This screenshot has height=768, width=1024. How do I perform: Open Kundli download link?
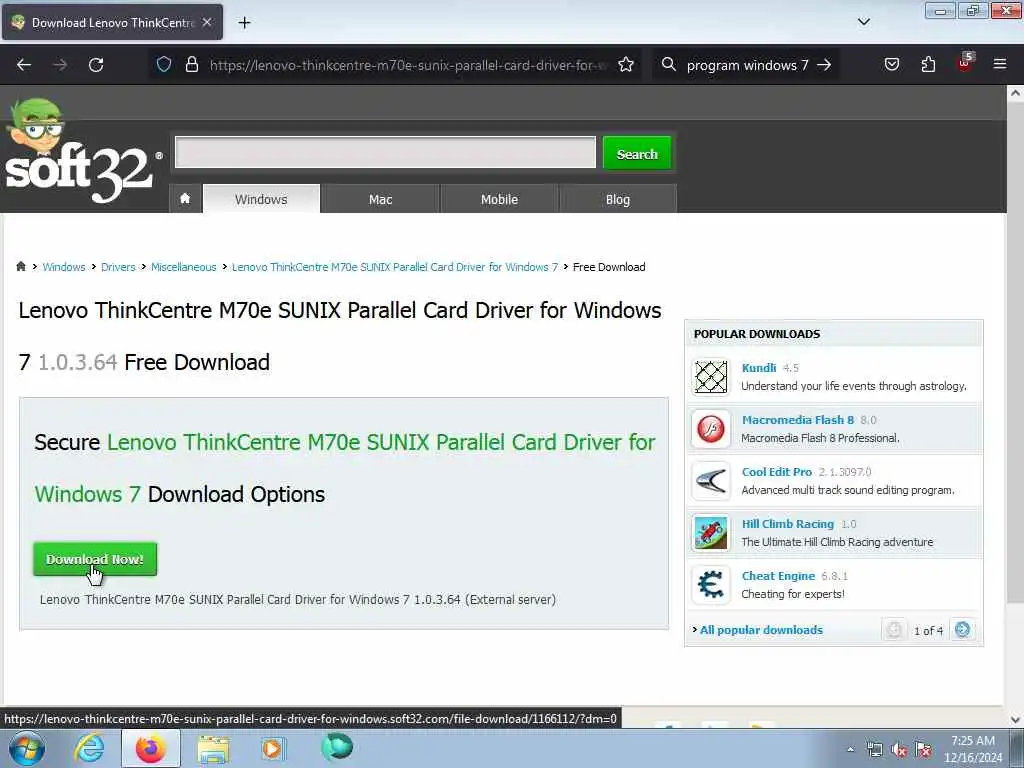[759, 368]
